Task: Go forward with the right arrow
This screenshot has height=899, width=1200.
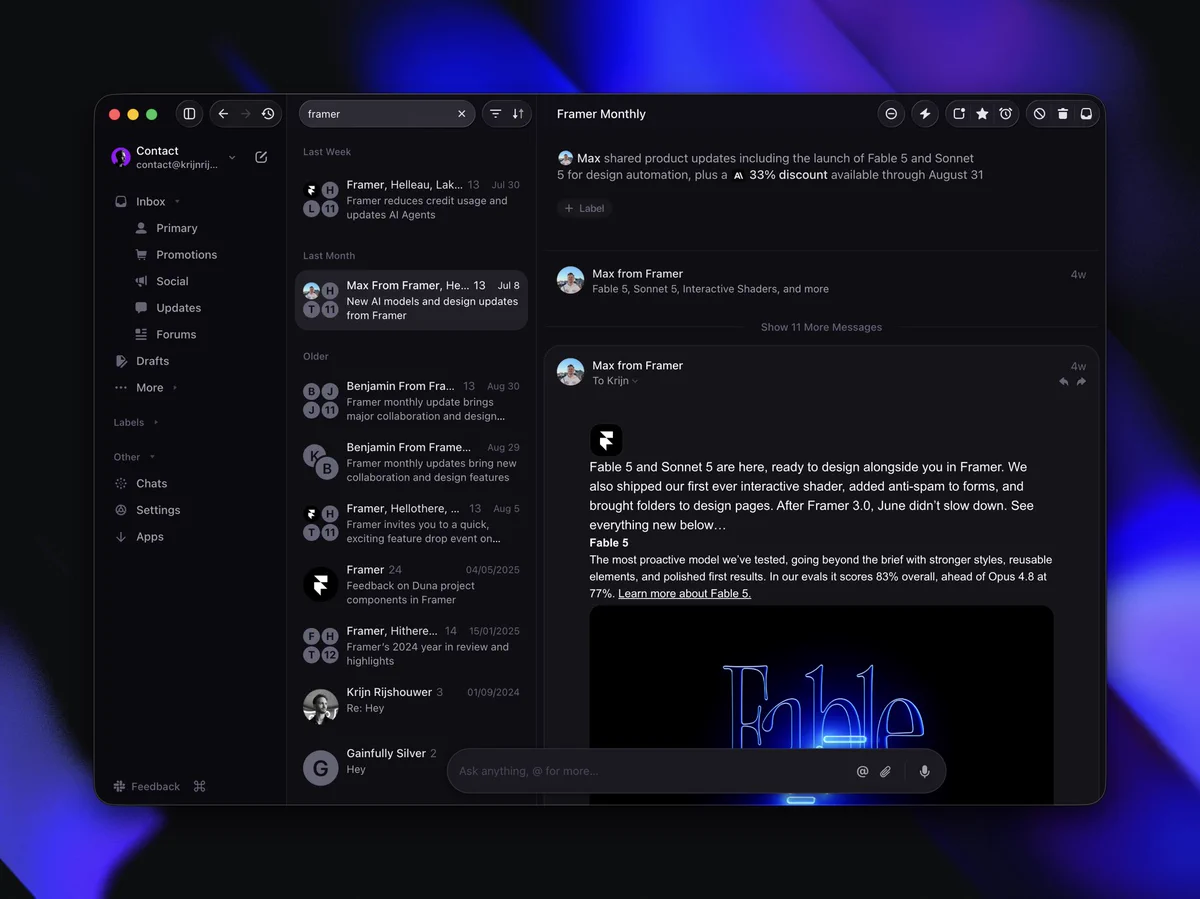Action: (x=246, y=114)
